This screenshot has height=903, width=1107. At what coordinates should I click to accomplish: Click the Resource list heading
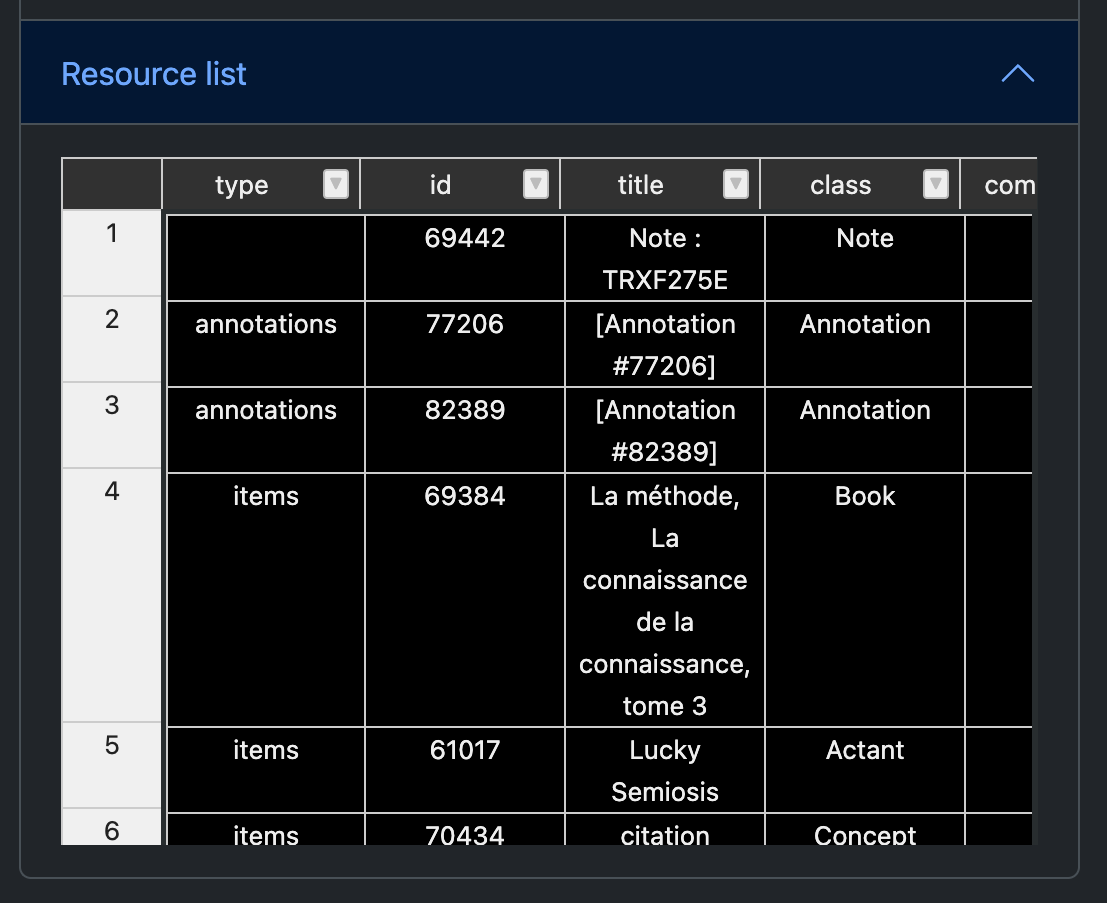tap(154, 74)
